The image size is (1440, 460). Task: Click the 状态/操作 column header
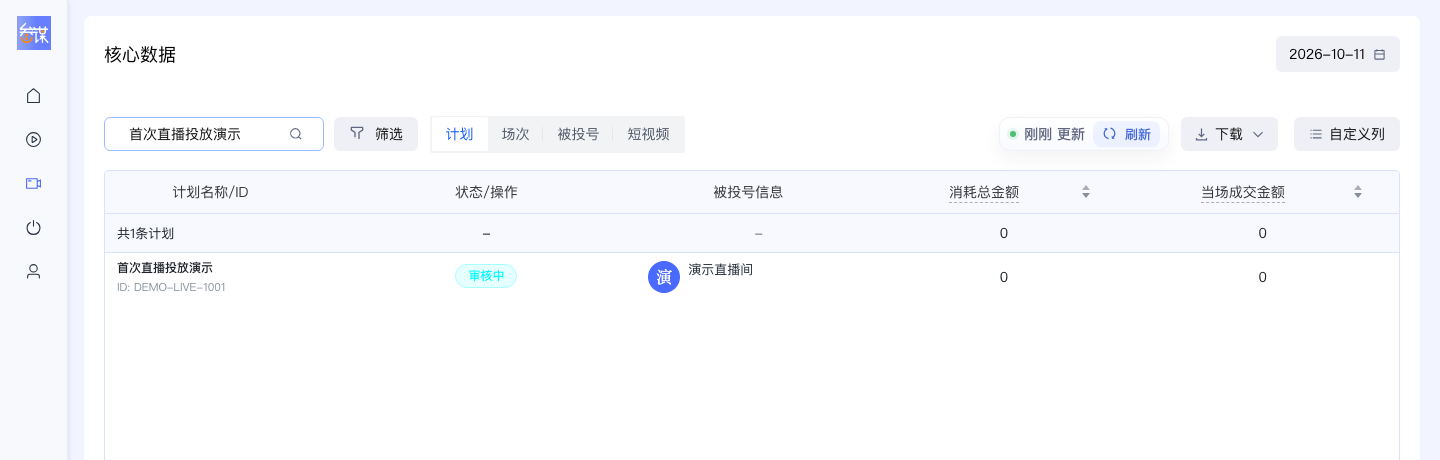[486, 192]
